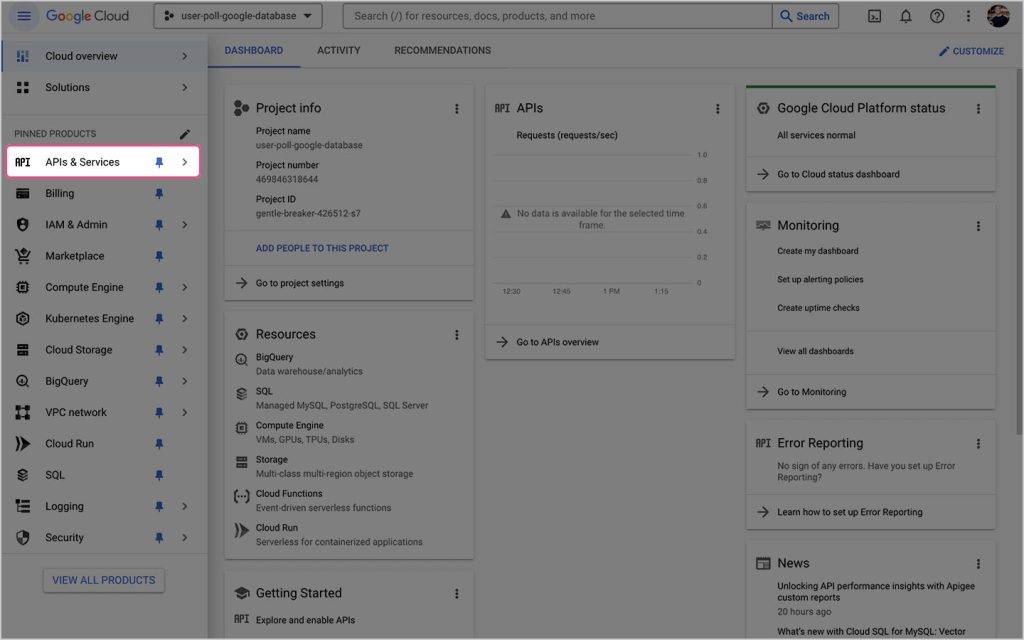This screenshot has width=1024, height=640.
Task: Switch to the Recommendations tab
Action: click(442, 51)
